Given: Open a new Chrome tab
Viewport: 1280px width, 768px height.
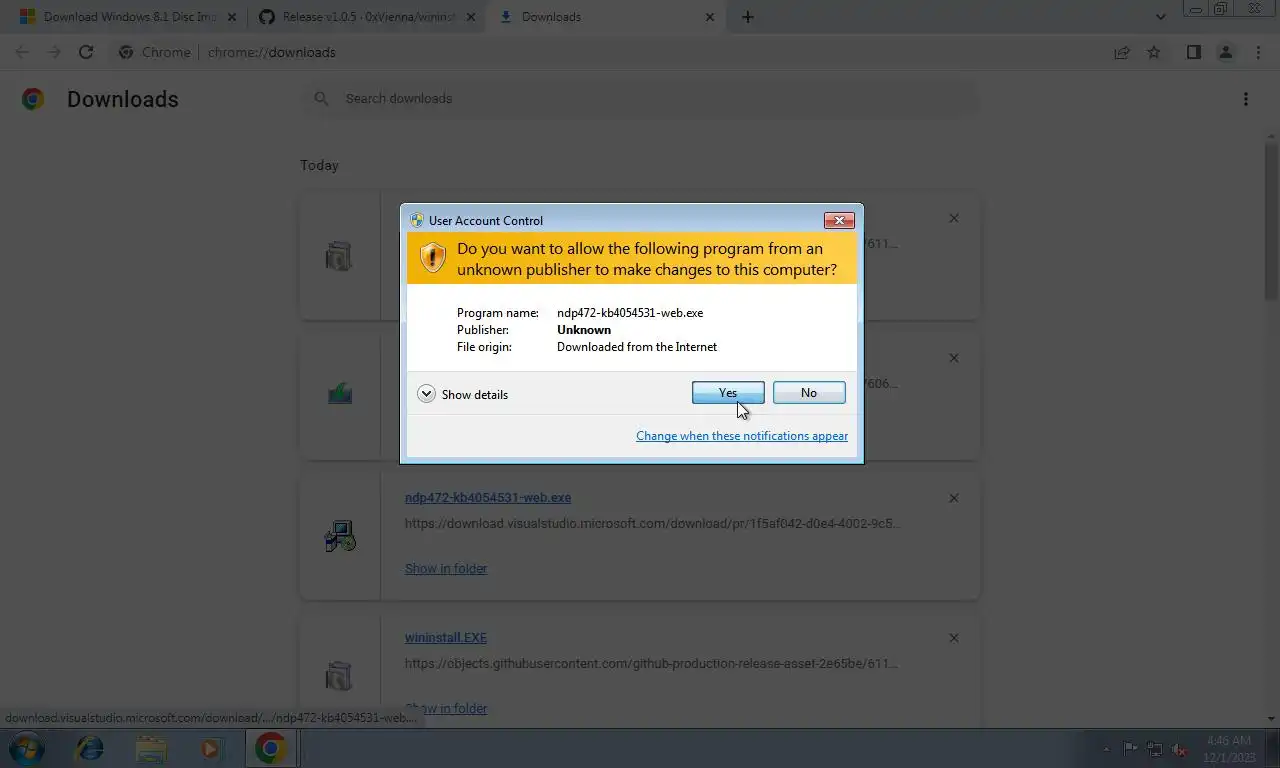Looking at the screenshot, I should (748, 17).
